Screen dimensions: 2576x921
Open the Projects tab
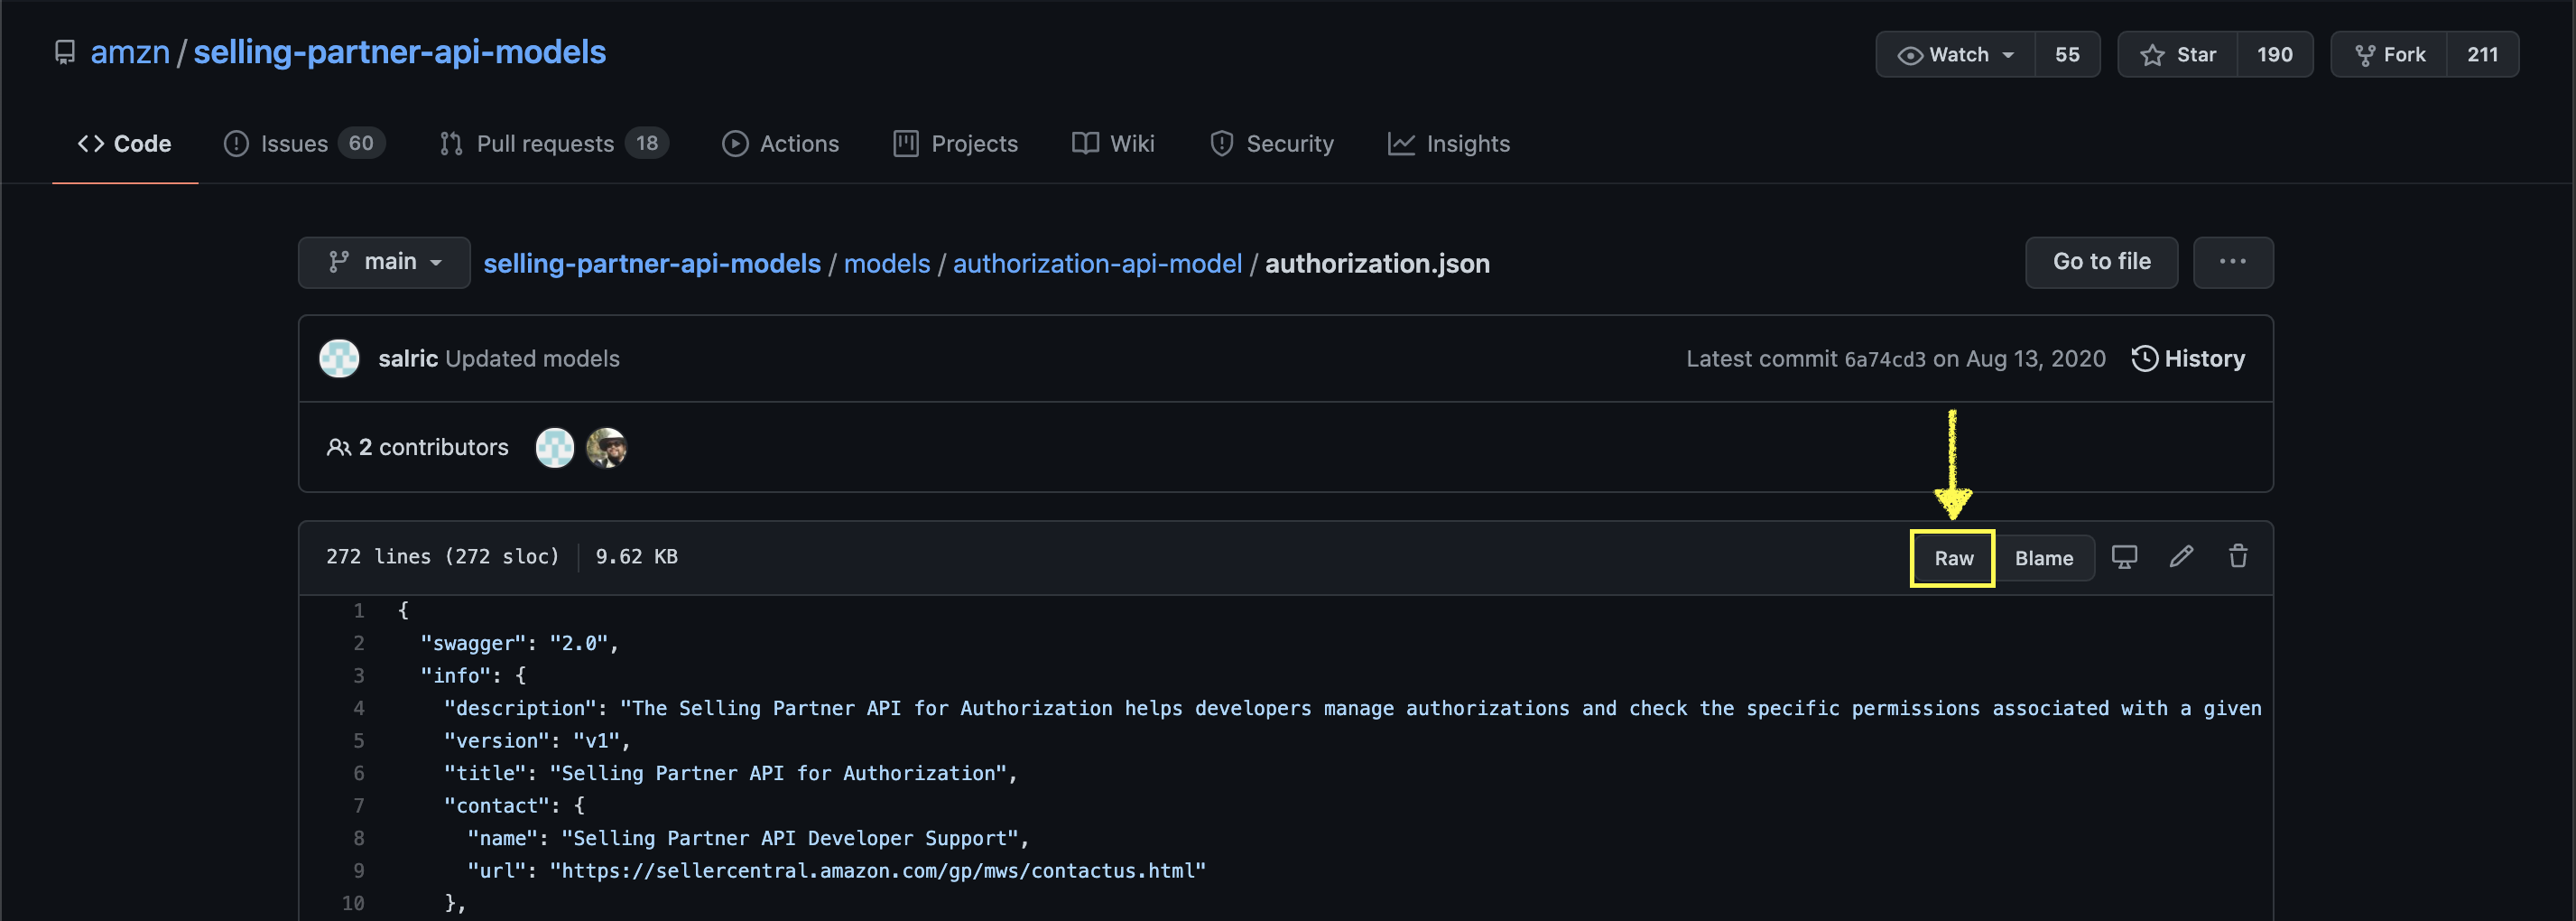coord(955,144)
